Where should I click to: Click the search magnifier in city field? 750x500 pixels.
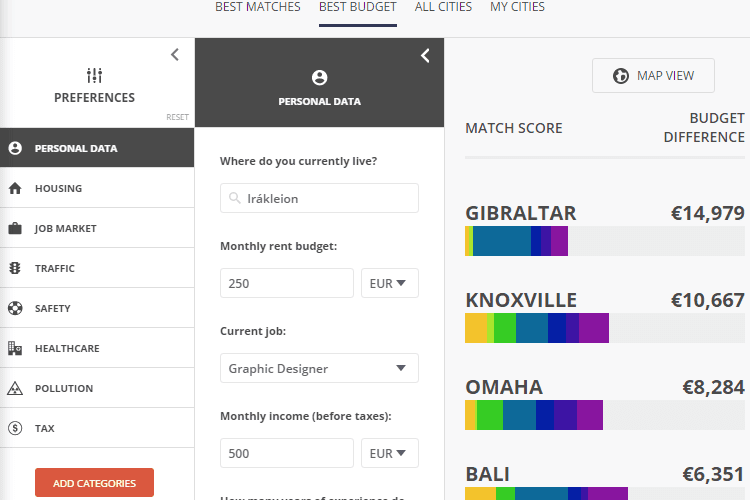[x=234, y=198]
